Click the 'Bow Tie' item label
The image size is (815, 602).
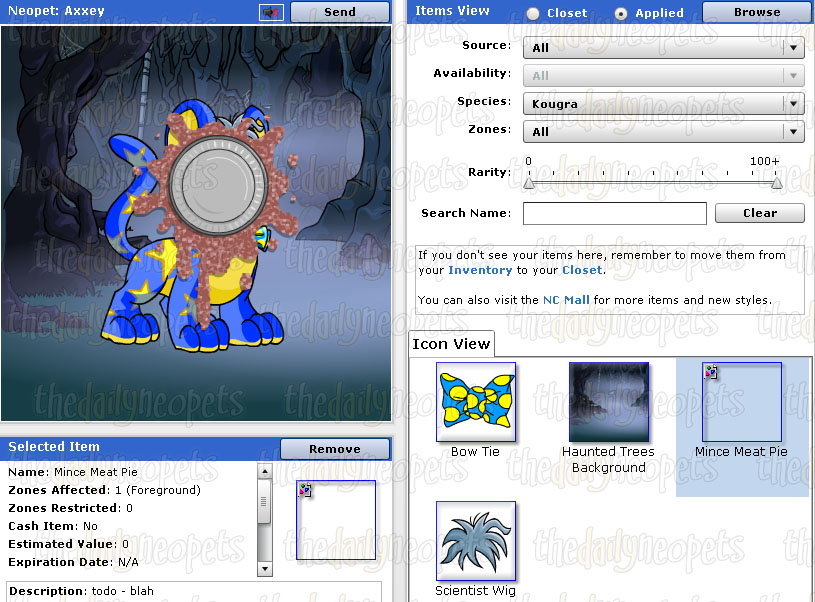pos(475,452)
